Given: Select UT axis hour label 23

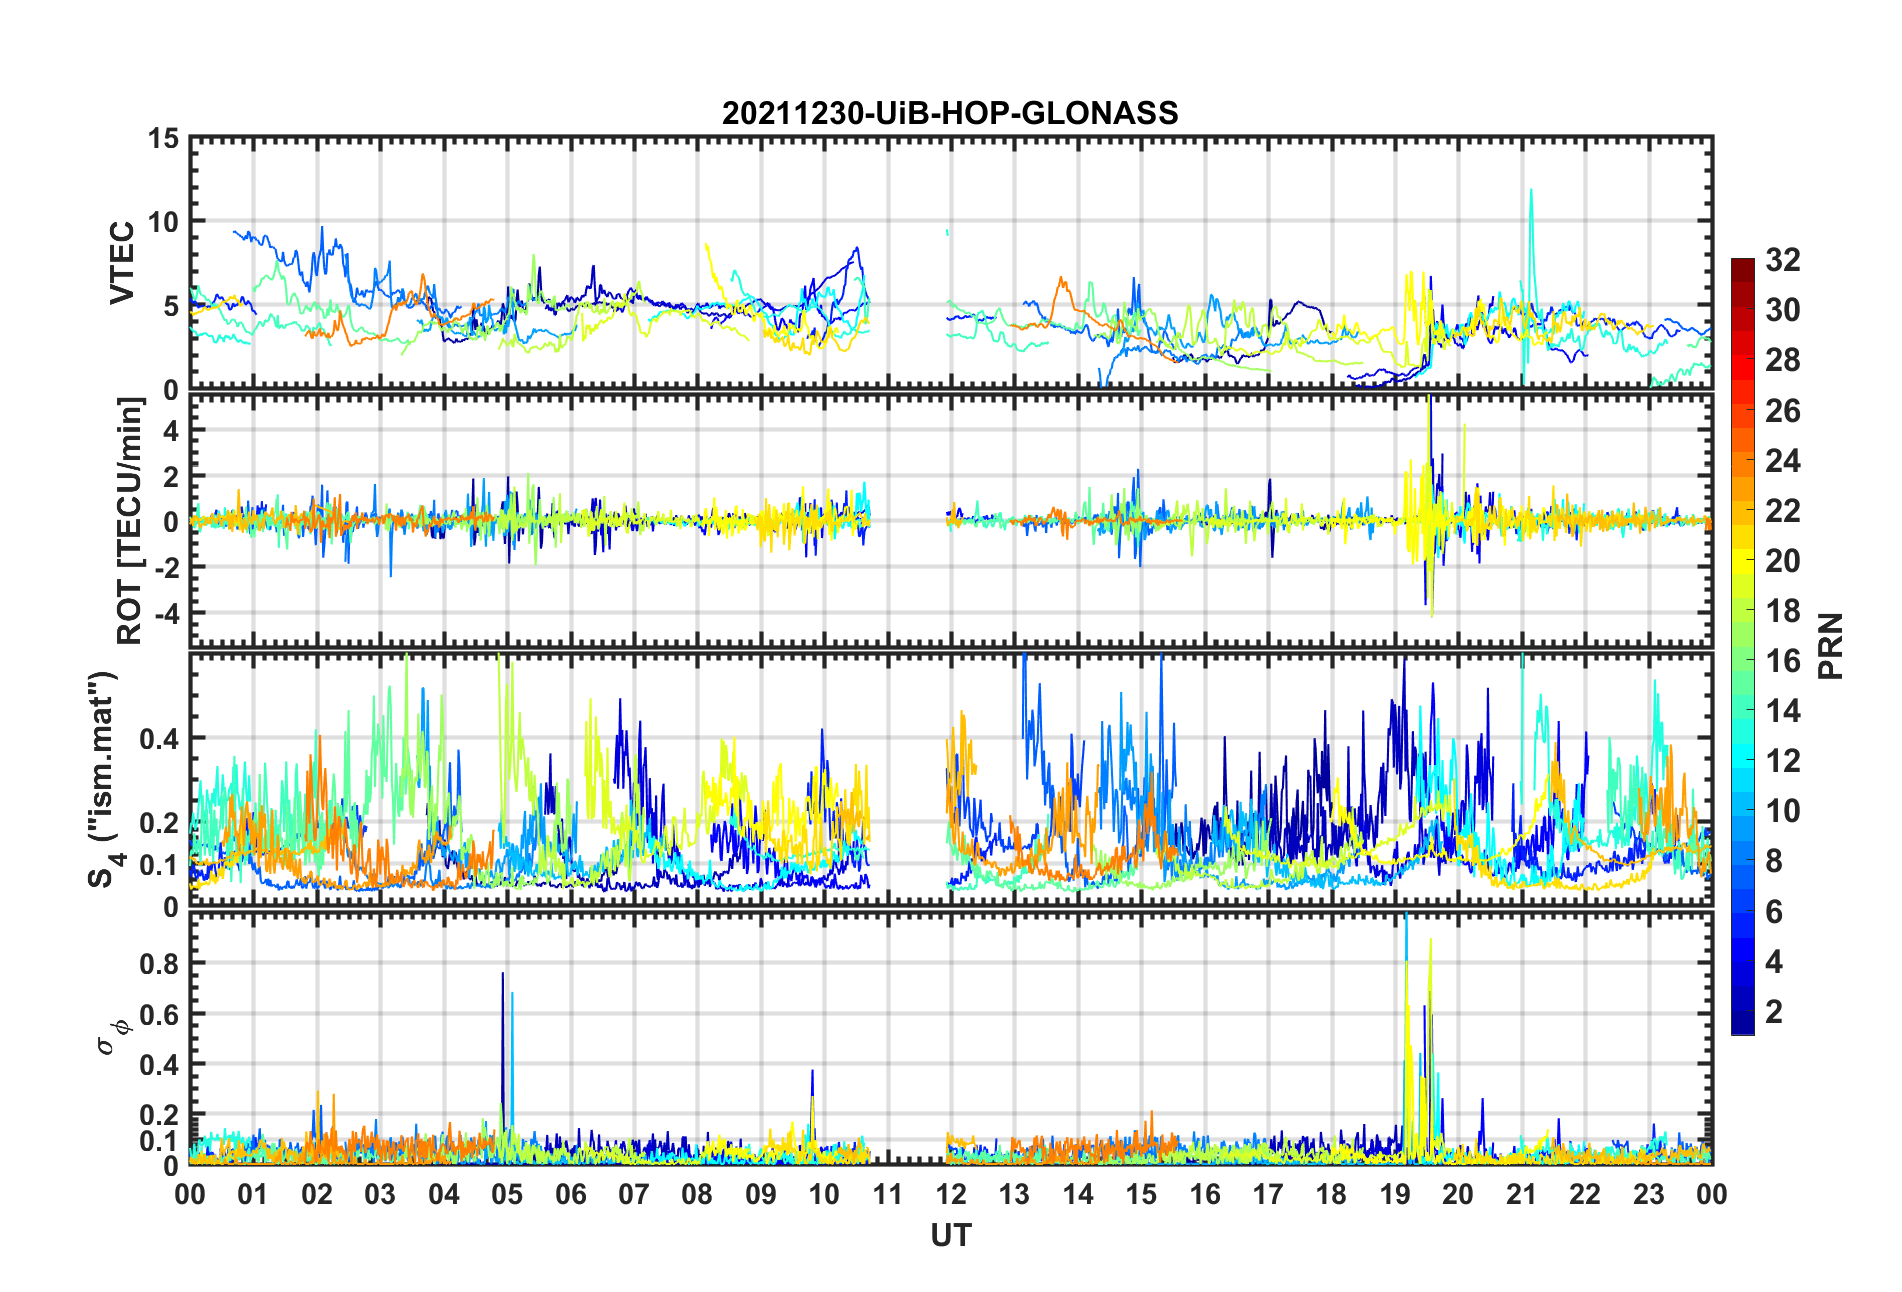Looking at the screenshot, I should [x=1649, y=1194].
